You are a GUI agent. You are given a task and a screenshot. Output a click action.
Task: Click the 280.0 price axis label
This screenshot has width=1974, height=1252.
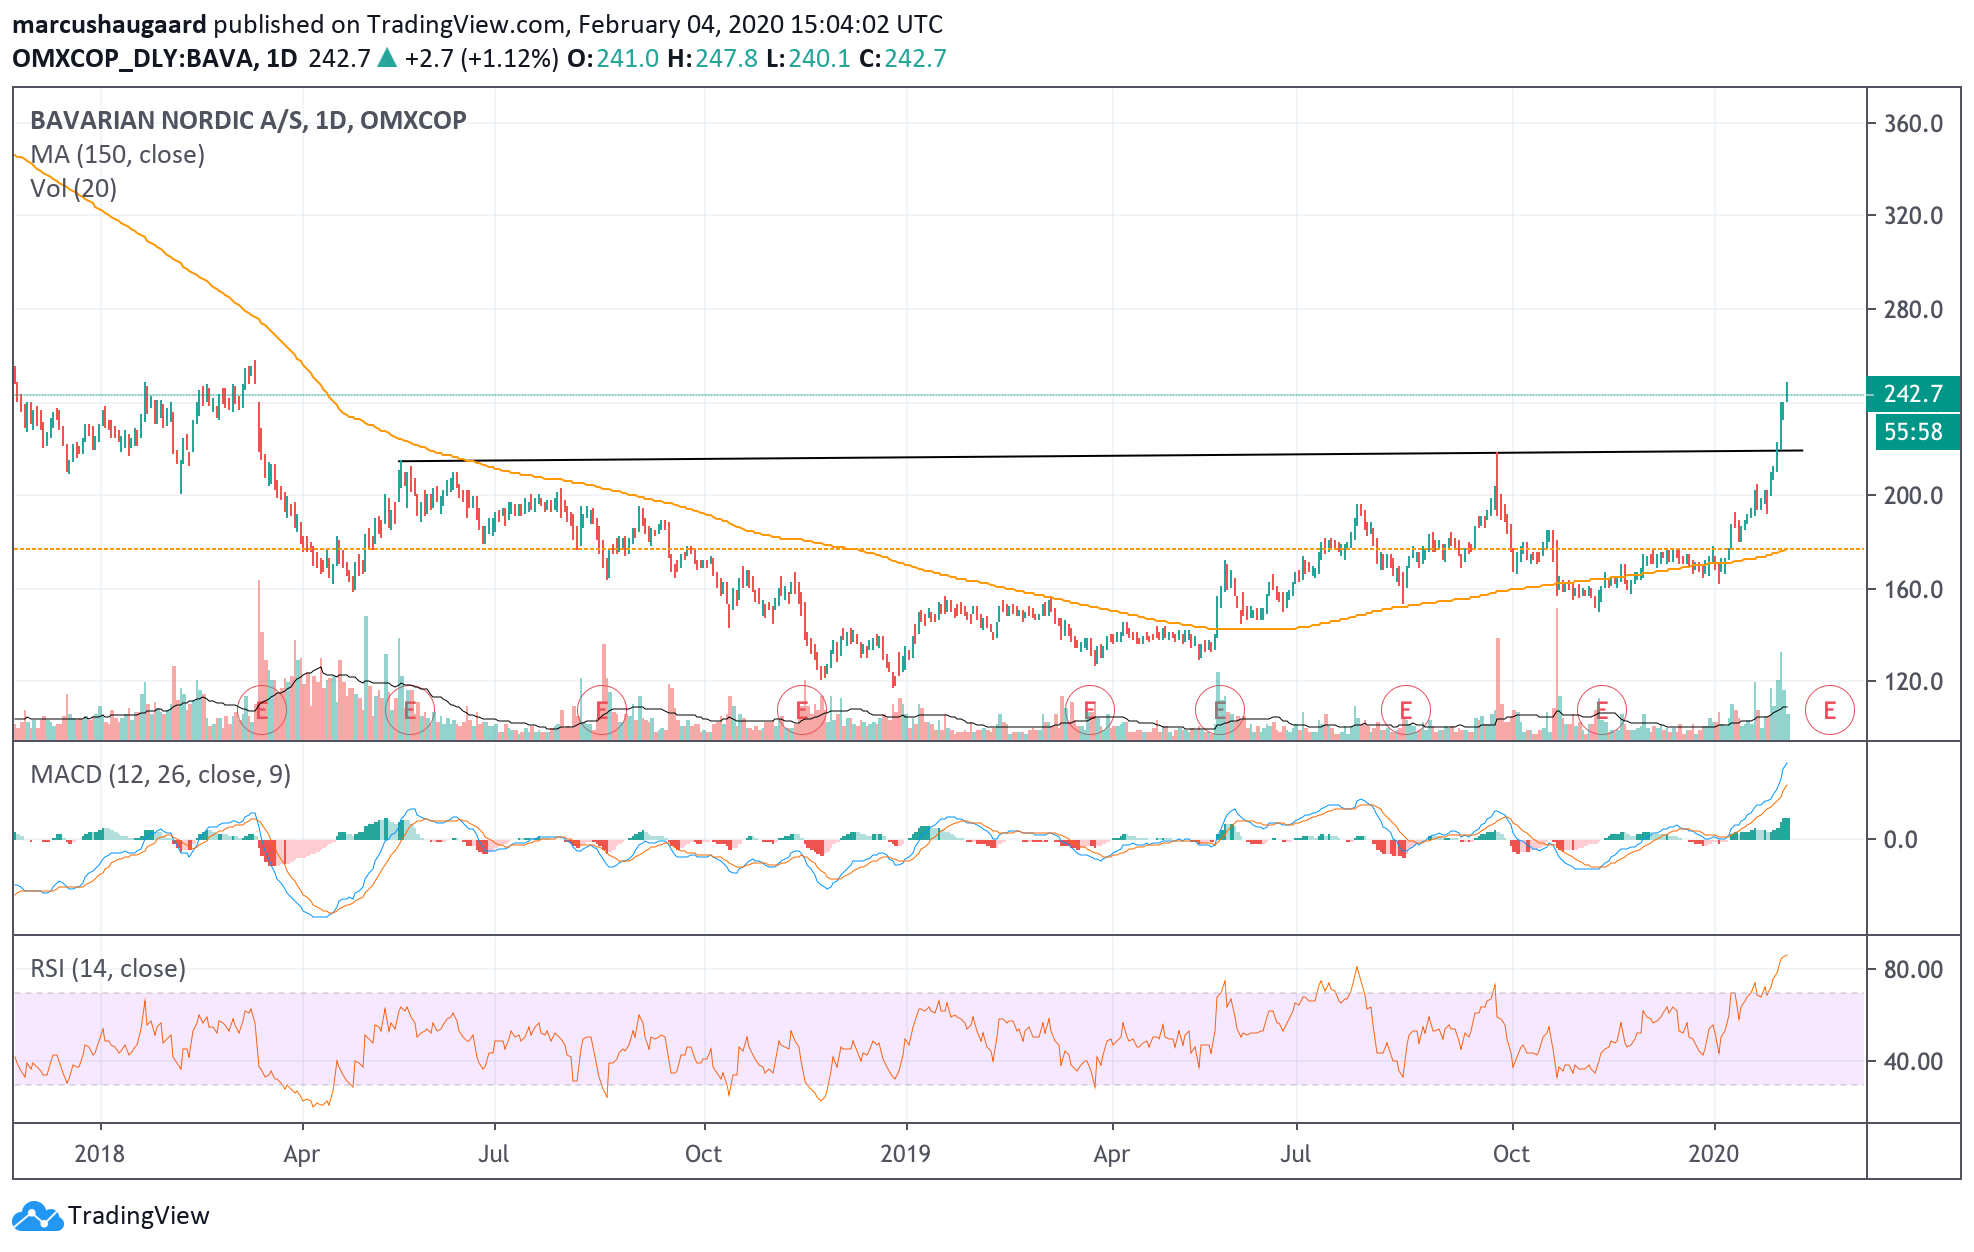pyautogui.click(x=1913, y=310)
